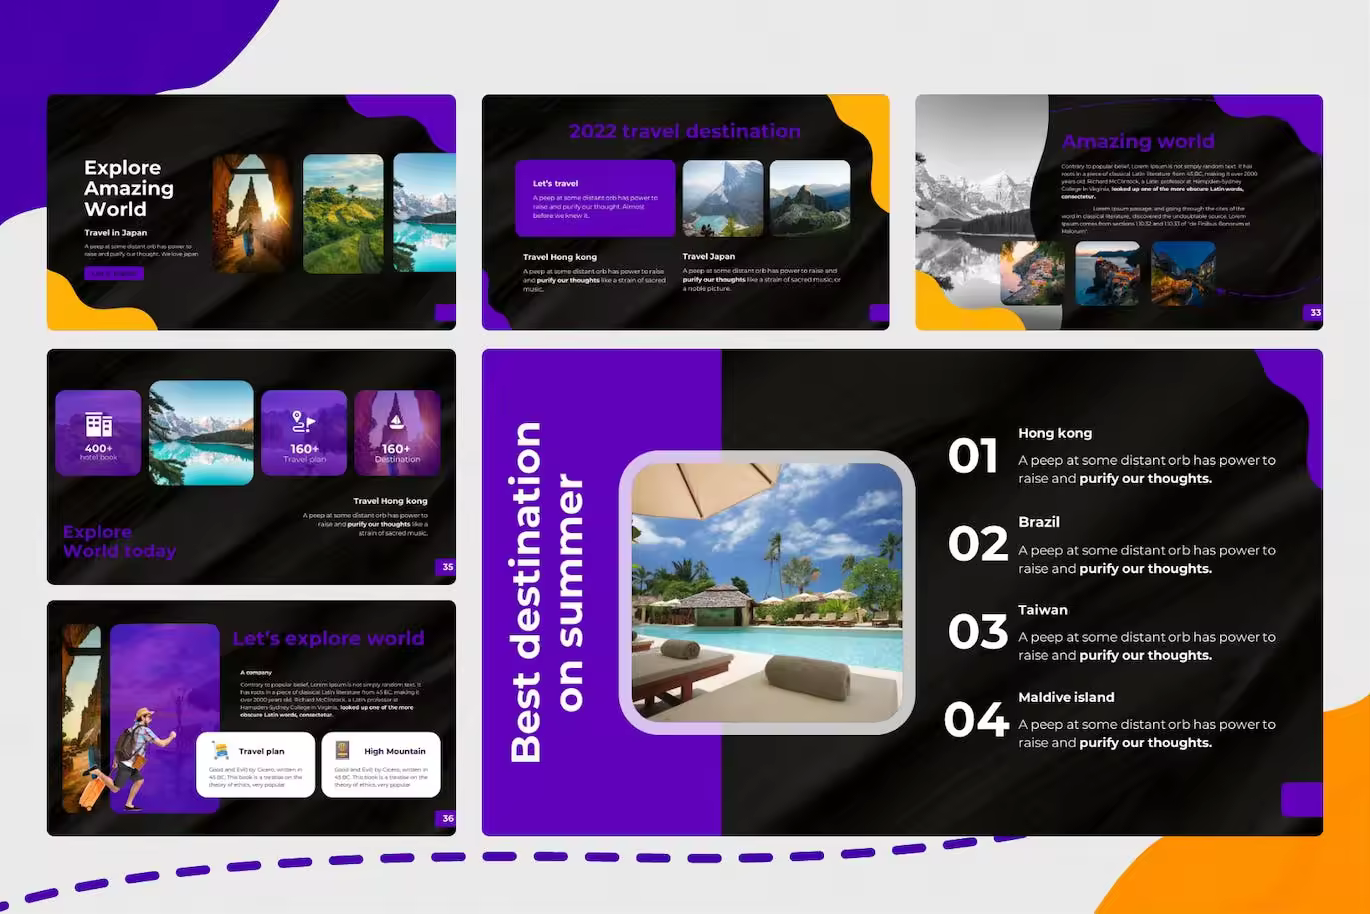1370x914 pixels.
Task: Click Travel Hong kong text in 2022 slide
Action: pos(560,257)
